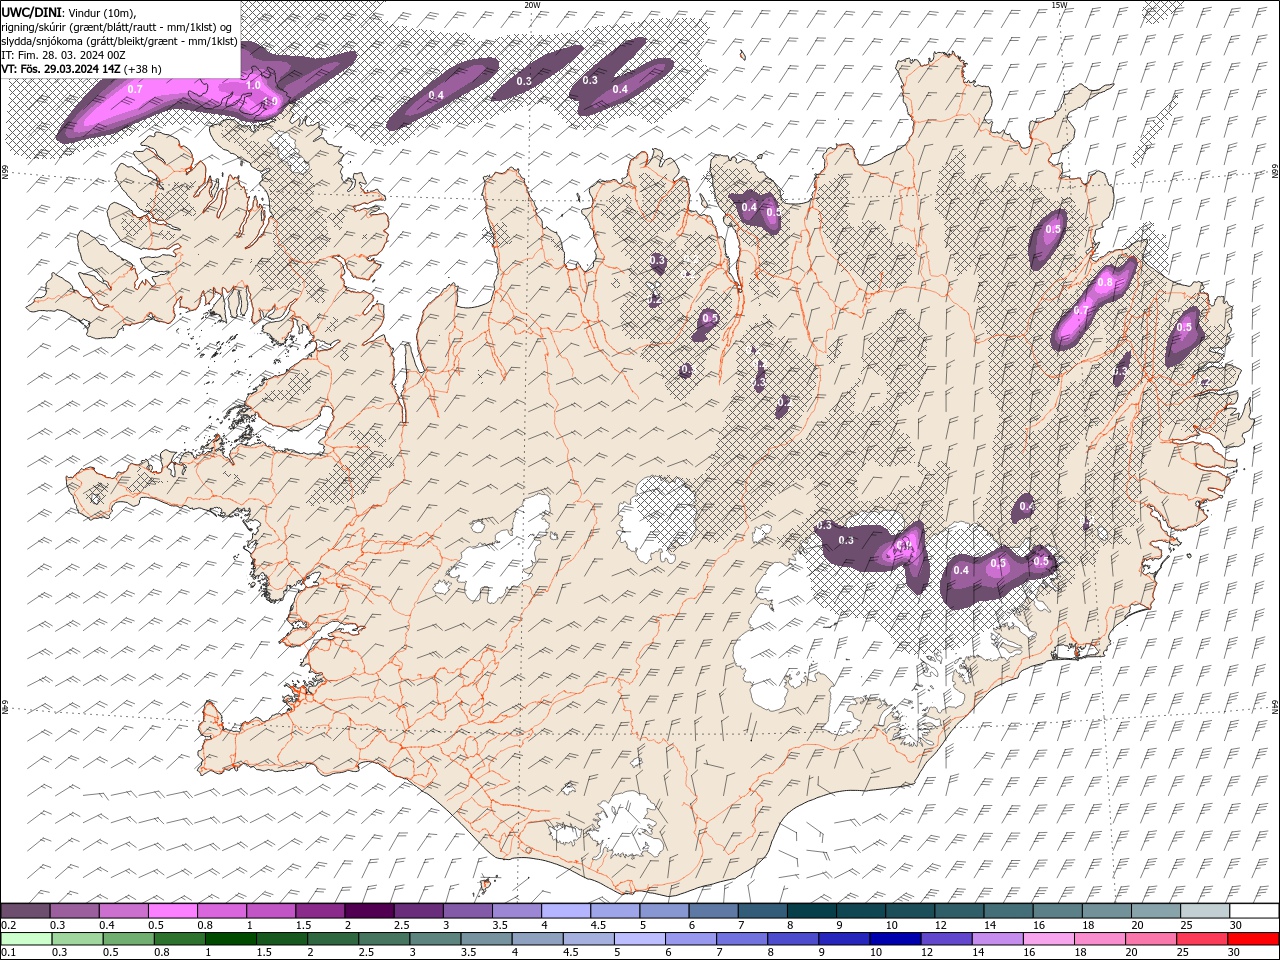Click the dark purple upper swatch between 2 and 2.5

(x=369, y=911)
